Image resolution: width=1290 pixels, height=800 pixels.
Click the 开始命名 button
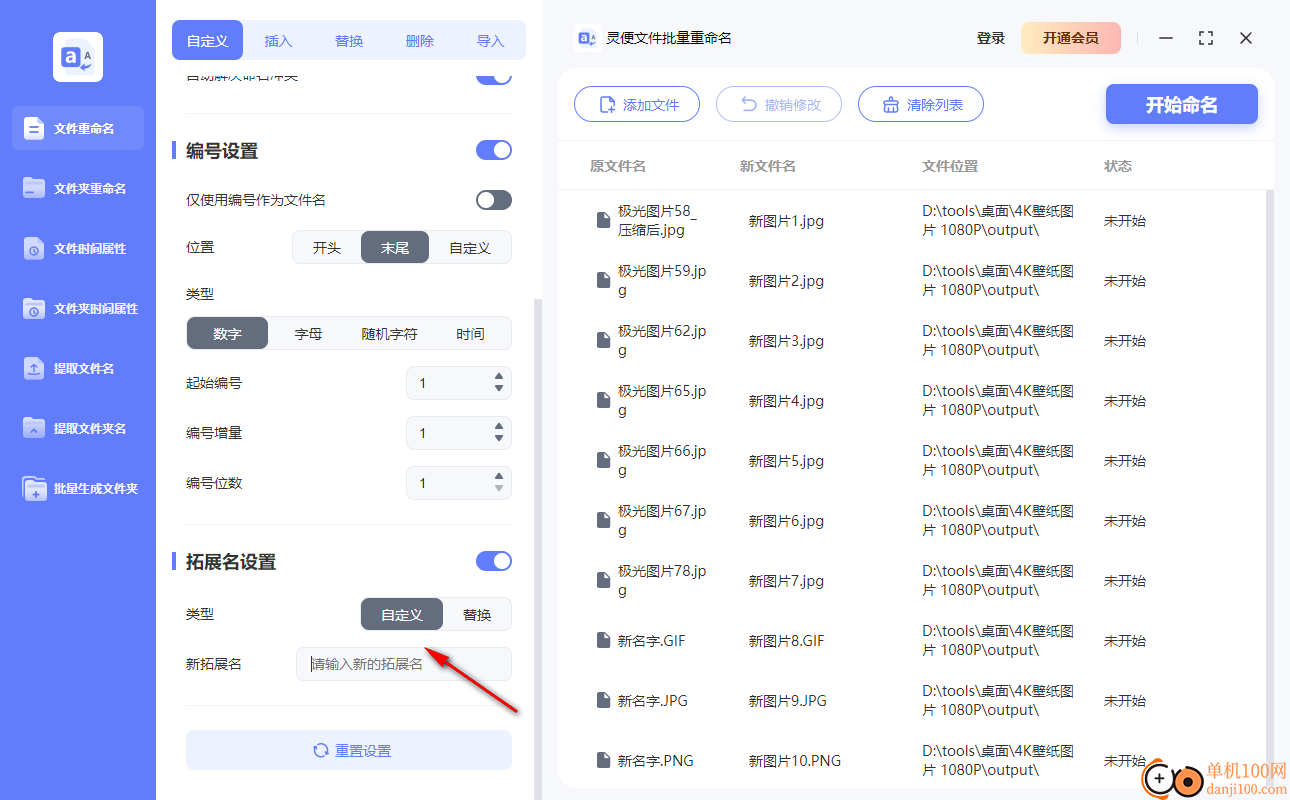[1182, 104]
